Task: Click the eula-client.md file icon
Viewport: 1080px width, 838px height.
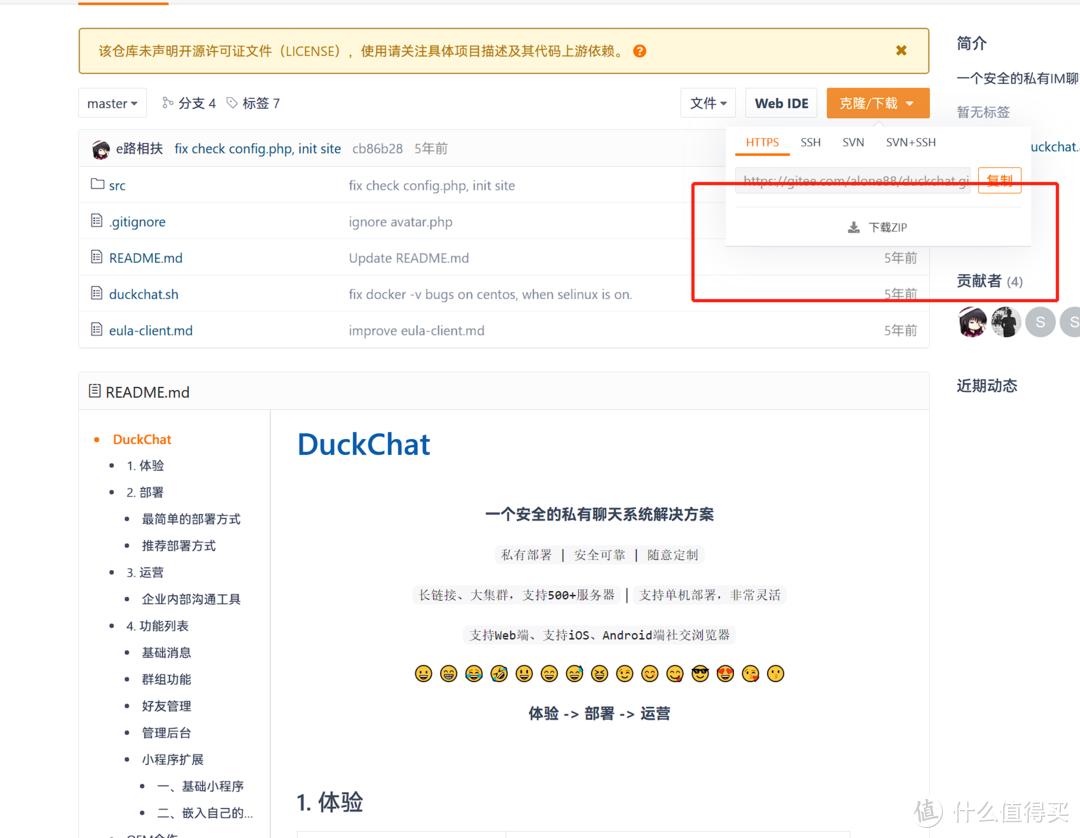Action: [x=96, y=329]
